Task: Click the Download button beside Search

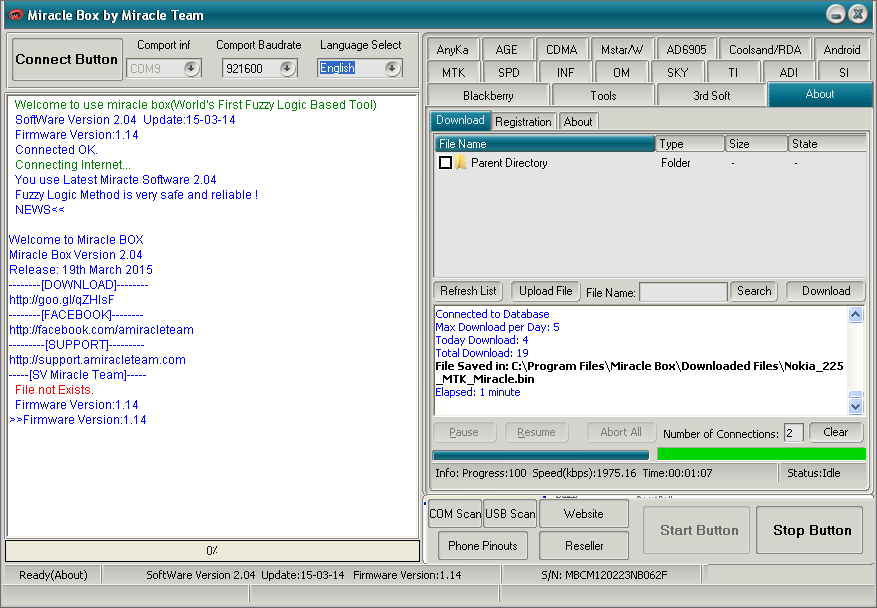Action: (826, 291)
